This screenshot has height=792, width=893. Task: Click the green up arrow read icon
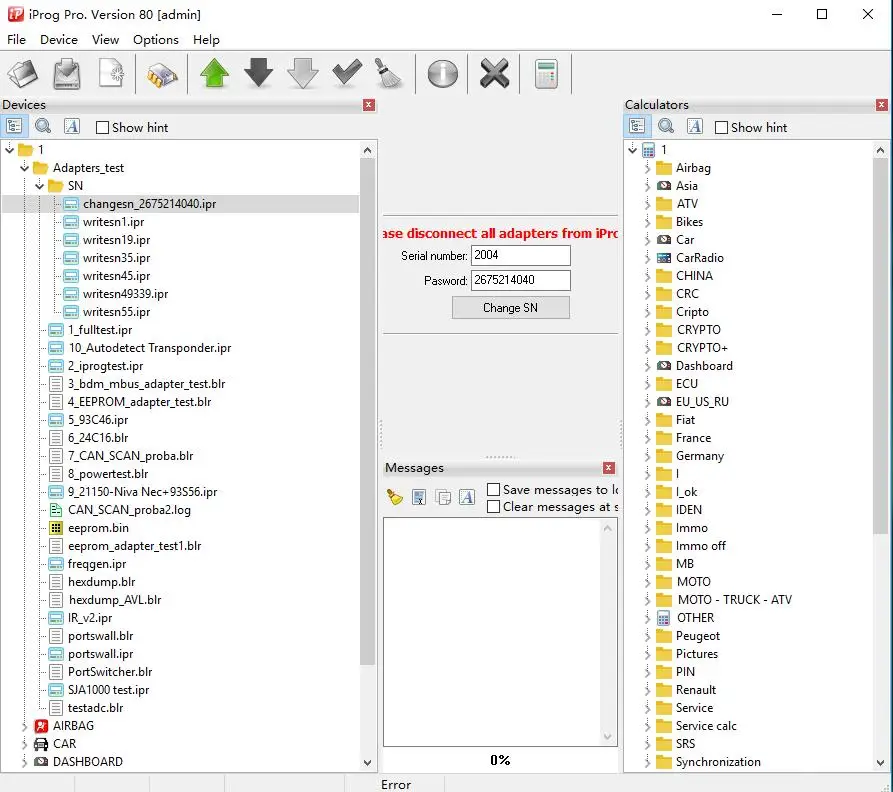214,73
